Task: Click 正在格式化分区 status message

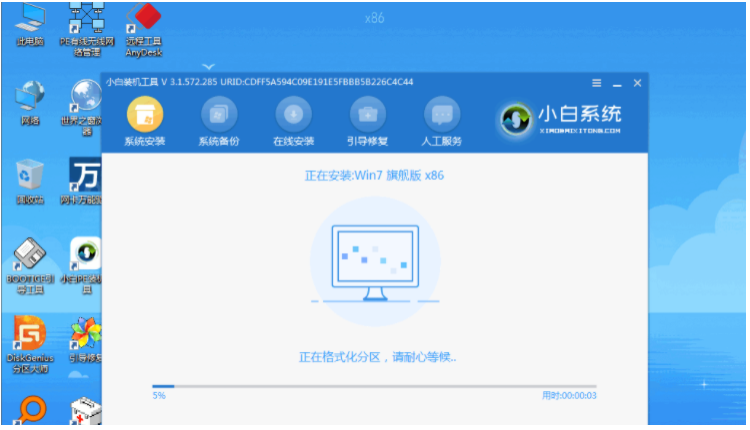Action: [377, 357]
